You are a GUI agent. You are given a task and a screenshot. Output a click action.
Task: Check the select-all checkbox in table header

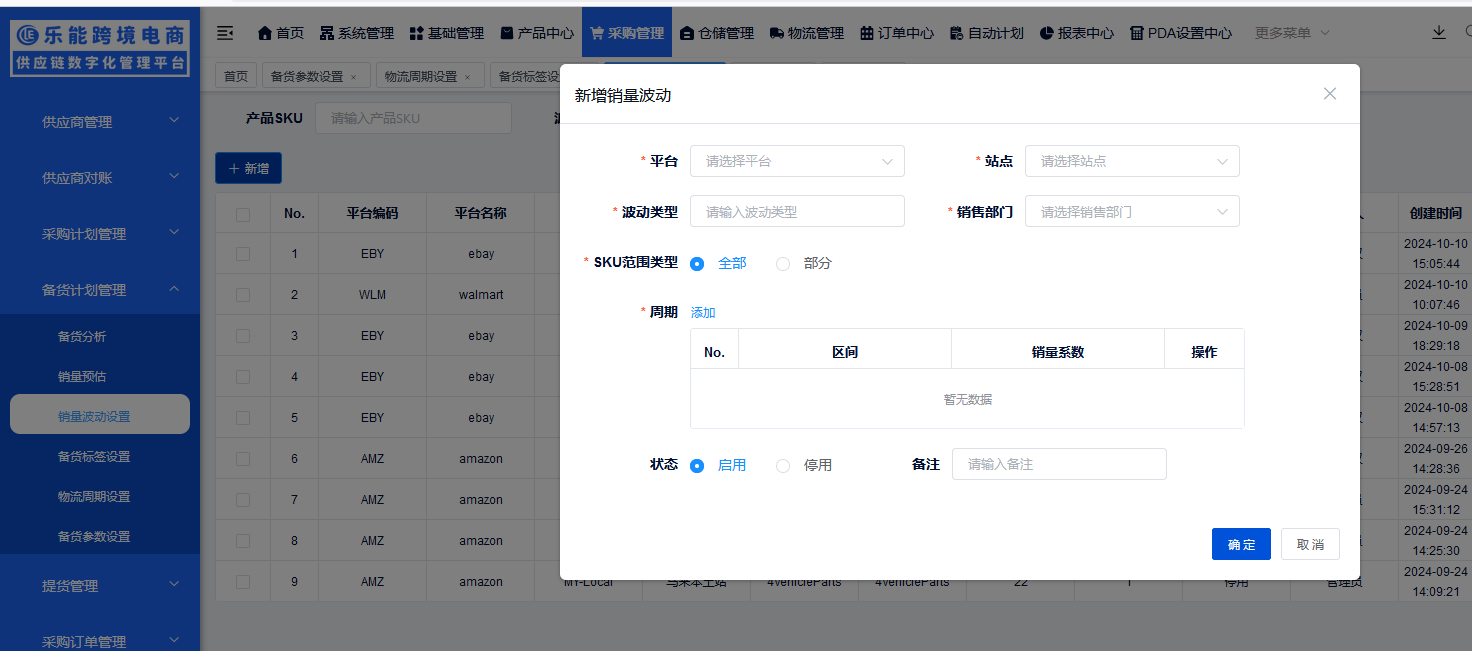243,212
